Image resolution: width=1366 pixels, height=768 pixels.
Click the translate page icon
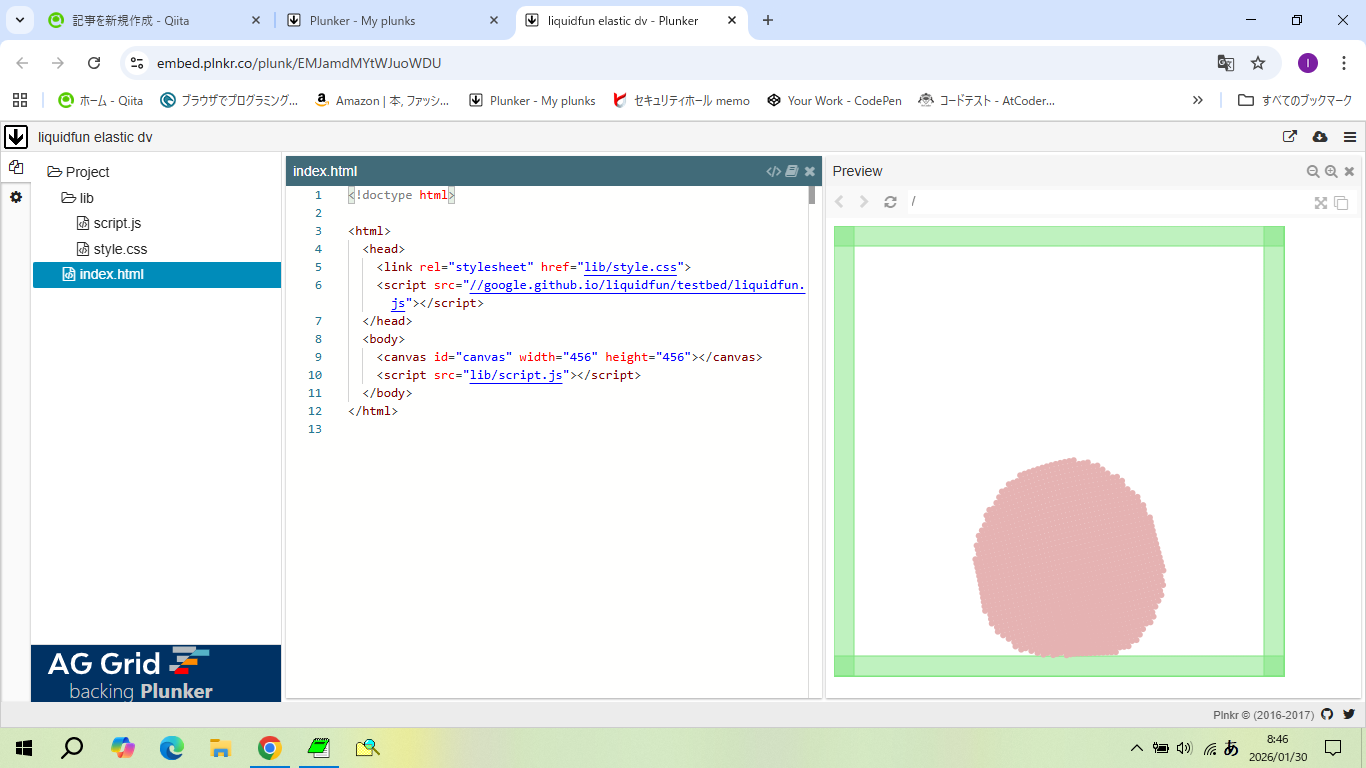(1225, 63)
